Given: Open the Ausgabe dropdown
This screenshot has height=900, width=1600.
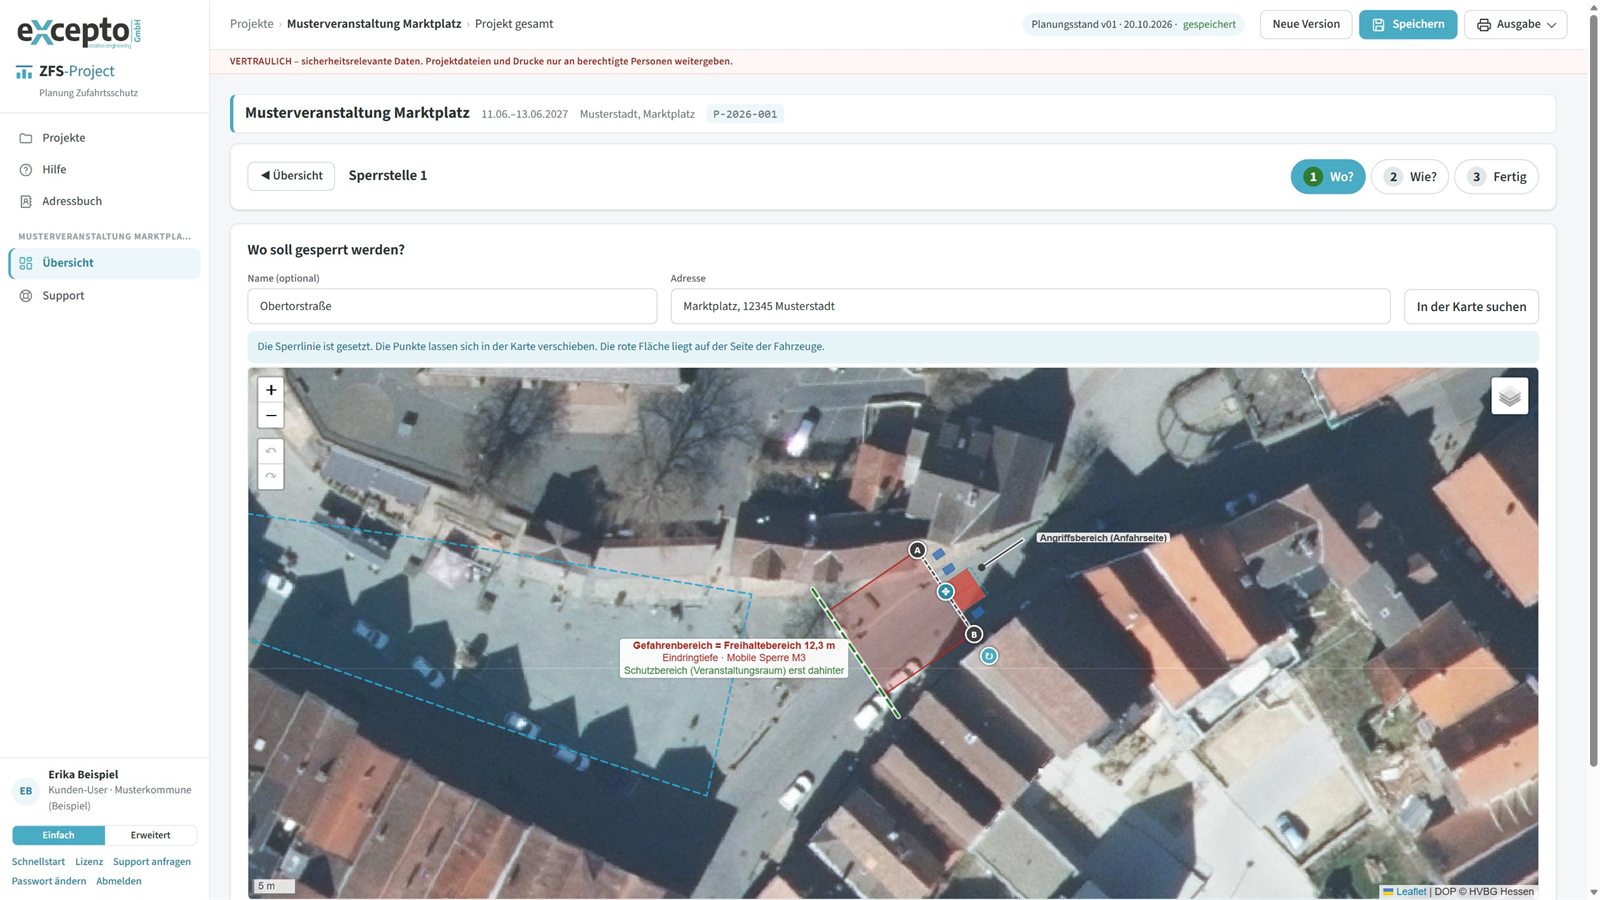Looking at the screenshot, I should (x=1516, y=24).
